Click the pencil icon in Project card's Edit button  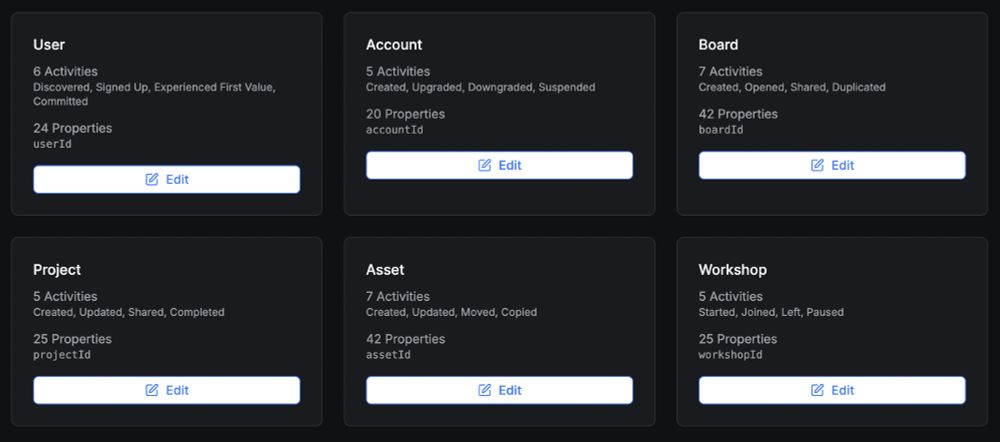coord(152,390)
